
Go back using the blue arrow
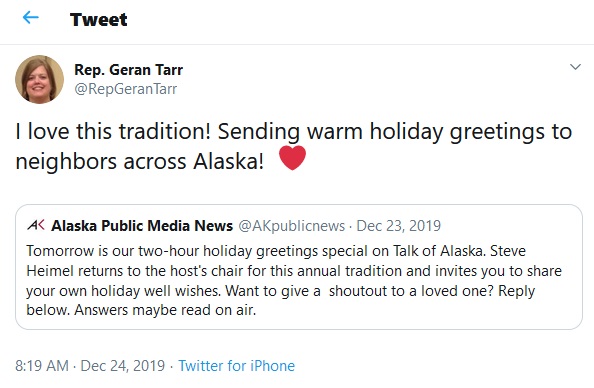coord(31,17)
